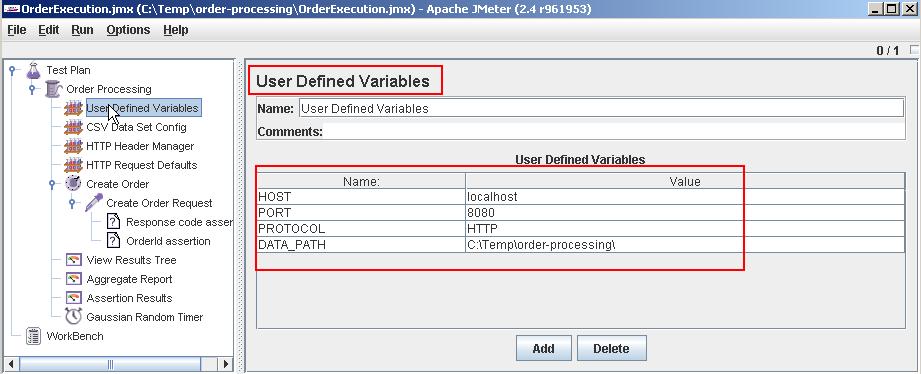Click the OrderId assertion icon
The image size is (921, 374).
113,241
